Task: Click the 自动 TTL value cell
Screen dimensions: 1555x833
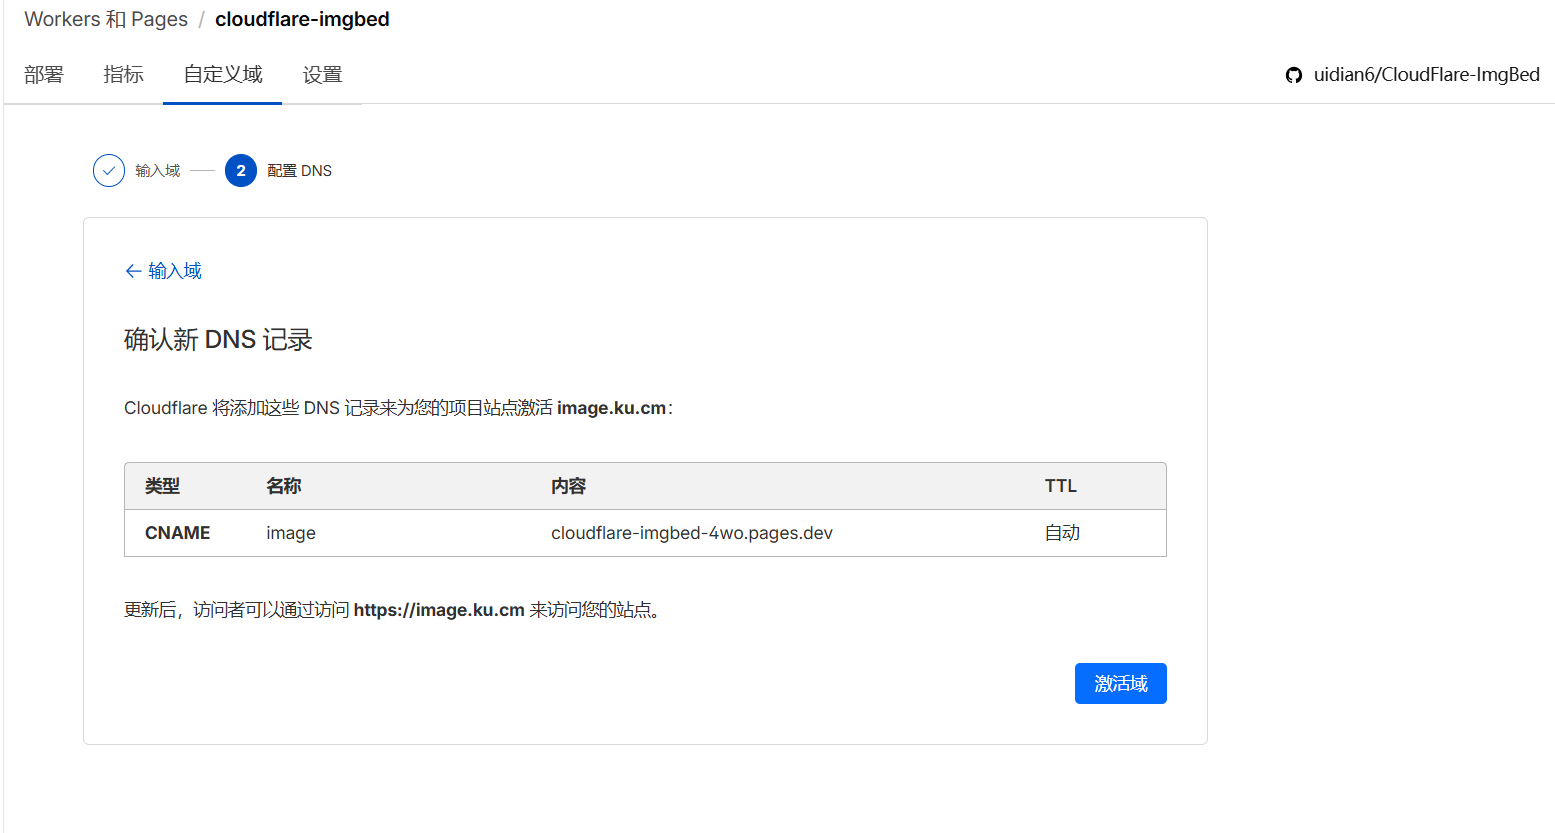Action: click(1062, 533)
